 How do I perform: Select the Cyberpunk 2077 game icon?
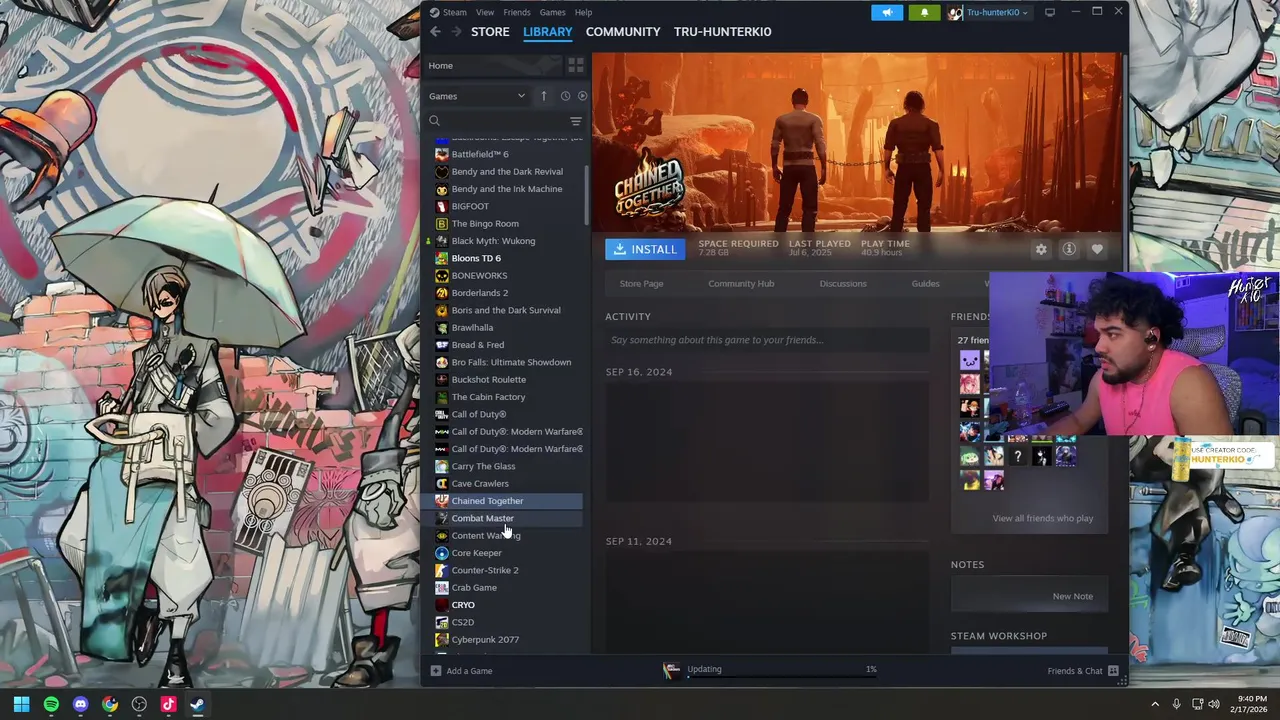point(442,639)
